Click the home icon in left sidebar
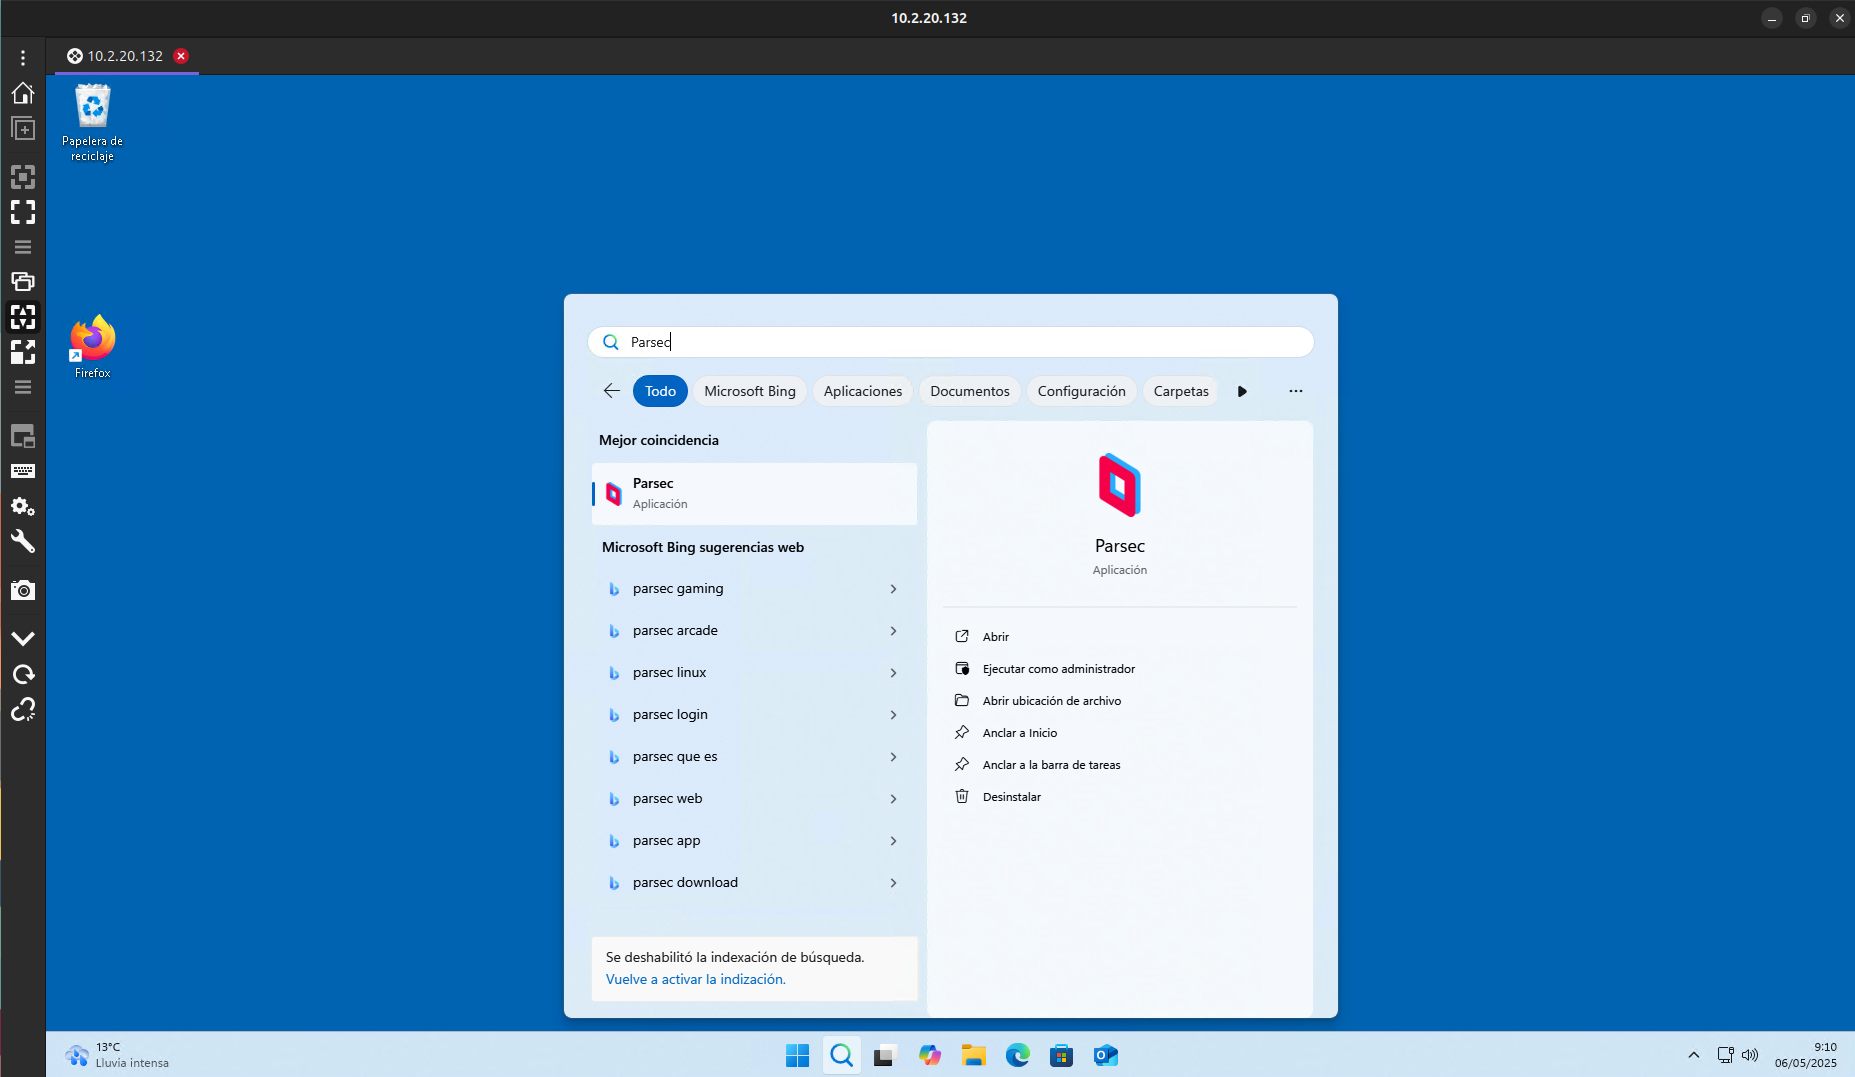Screen dimensions: 1855x1077 tap(23, 93)
